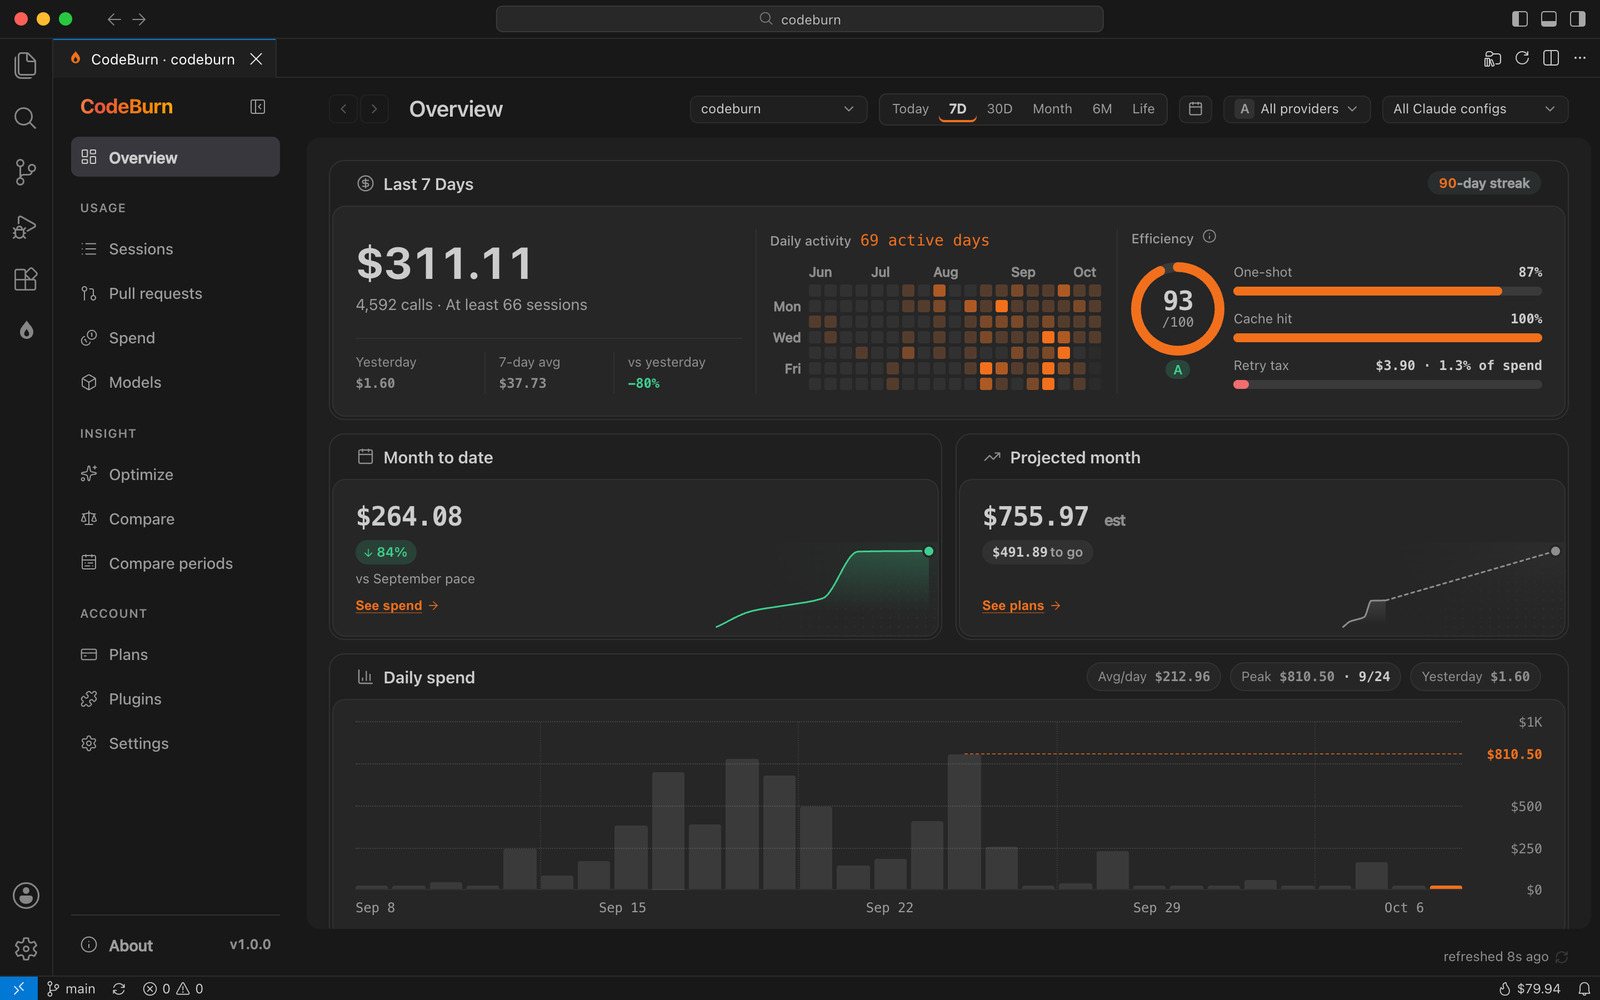Viewport: 1600px width, 1000px height.
Task: Open the calendar date picker icon
Action: click(1195, 109)
